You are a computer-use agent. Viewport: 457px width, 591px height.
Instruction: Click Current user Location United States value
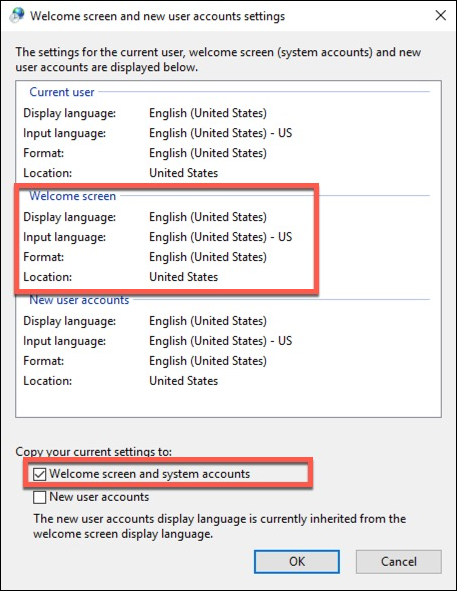click(184, 173)
